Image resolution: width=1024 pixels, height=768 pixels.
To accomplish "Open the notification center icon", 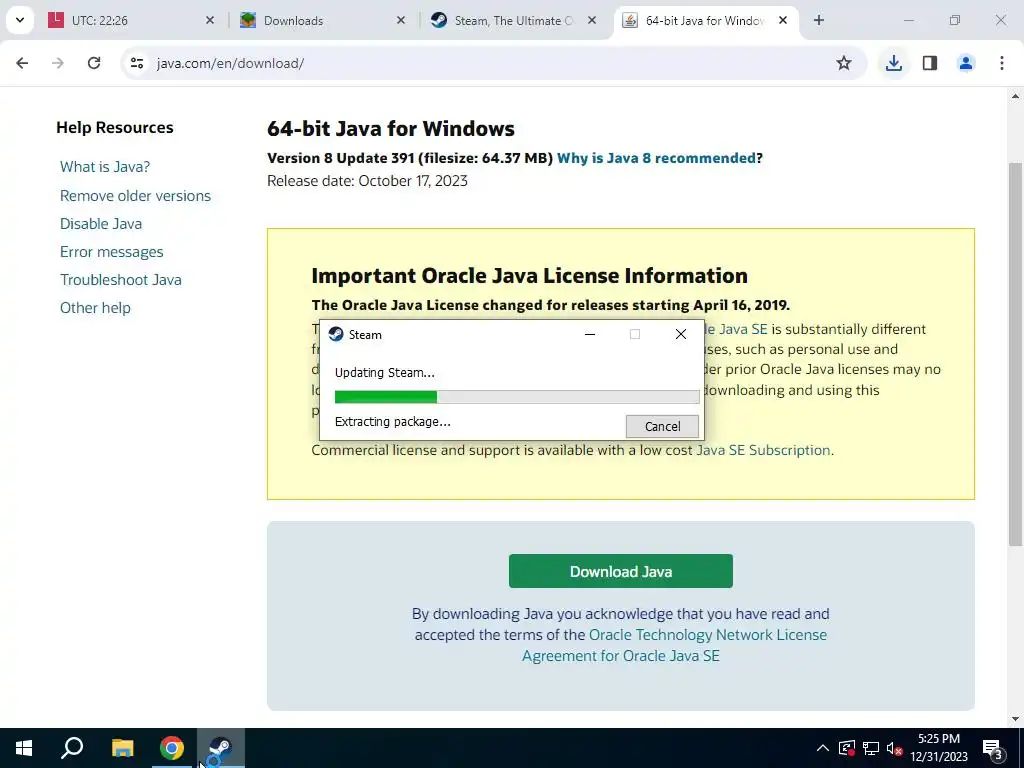I will click(x=993, y=748).
